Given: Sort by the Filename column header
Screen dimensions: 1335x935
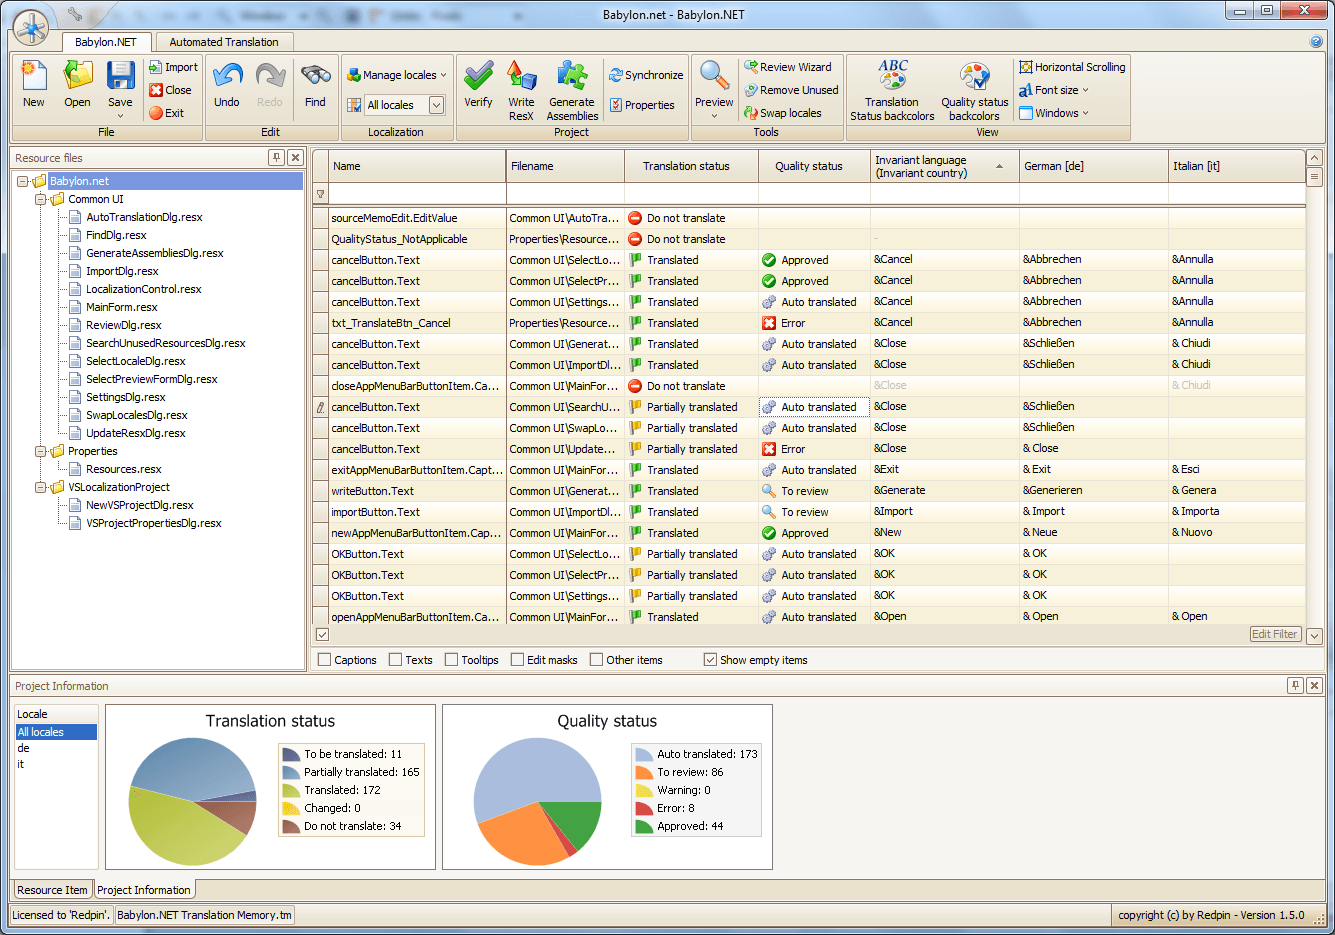Looking at the screenshot, I should coord(565,166).
